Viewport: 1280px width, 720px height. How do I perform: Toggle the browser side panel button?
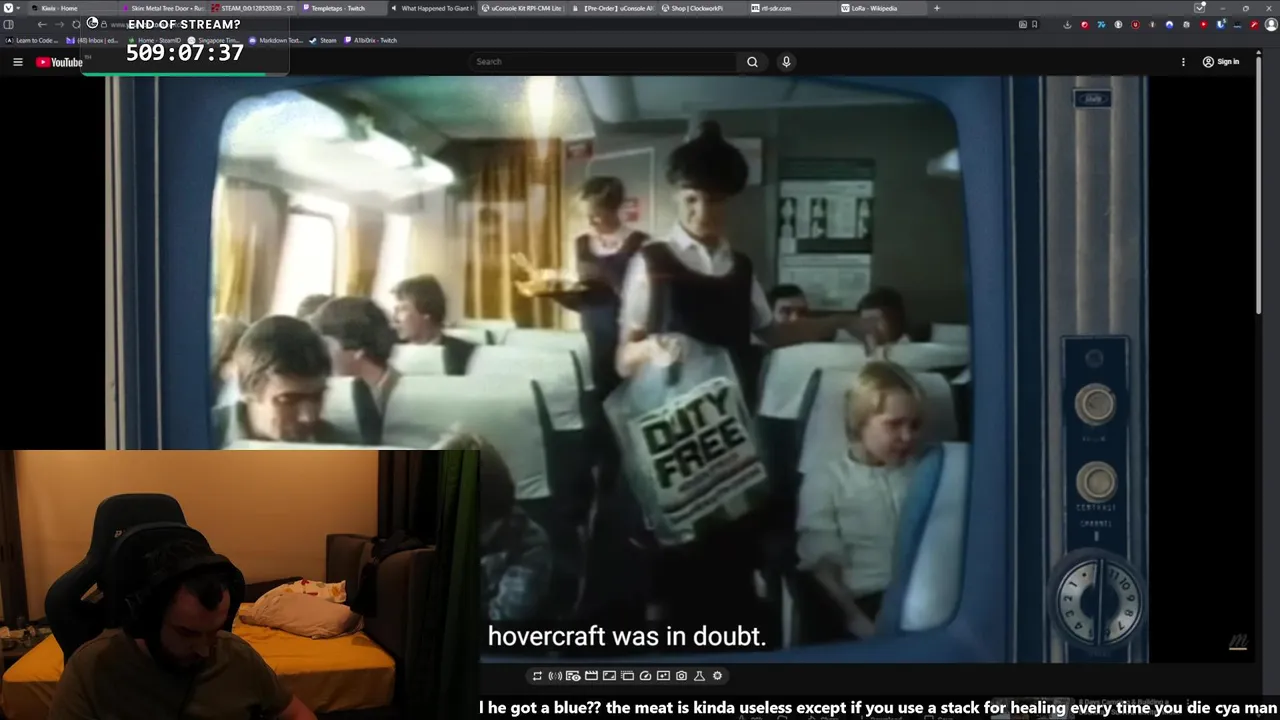pyautogui.click(x=9, y=24)
